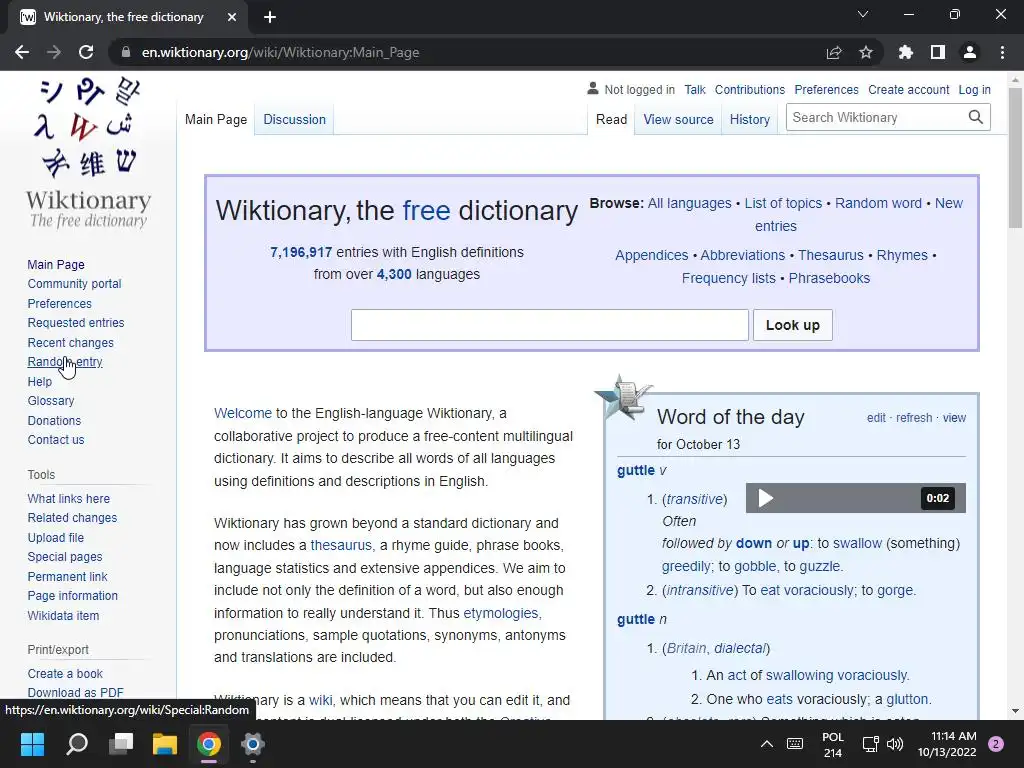Image resolution: width=1024 pixels, height=768 pixels.
Task: Switch to the Discussion tab
Action: [x=295, y=120]
